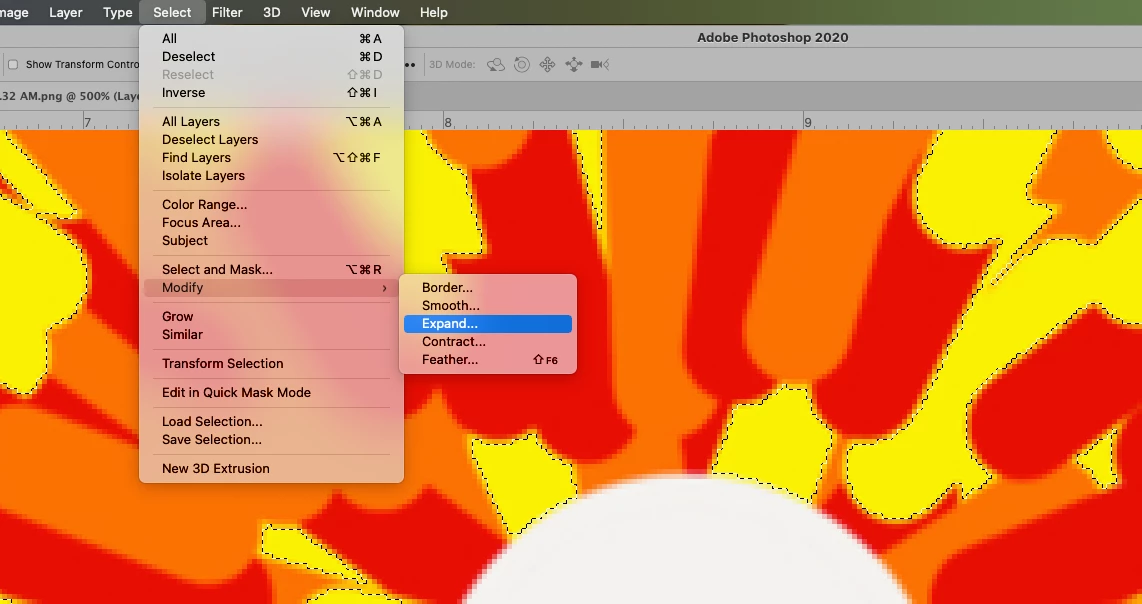Open the Layer menu

[x=66, y=12]
